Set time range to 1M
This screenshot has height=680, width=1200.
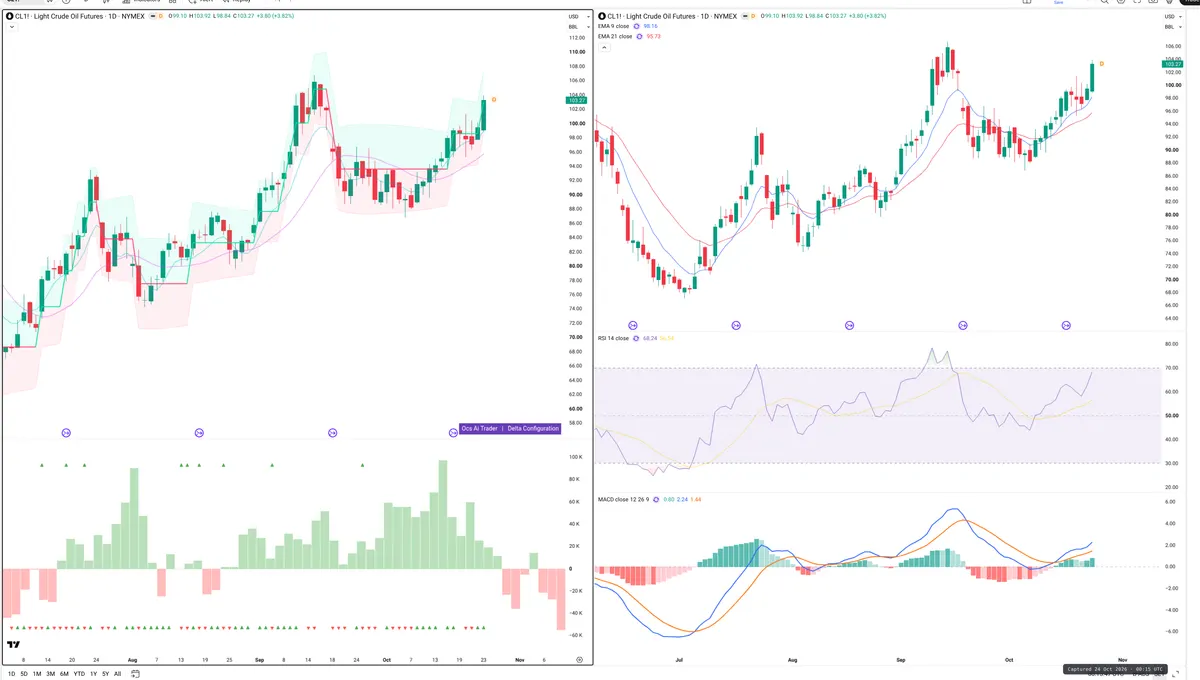[x=37, y=673]
